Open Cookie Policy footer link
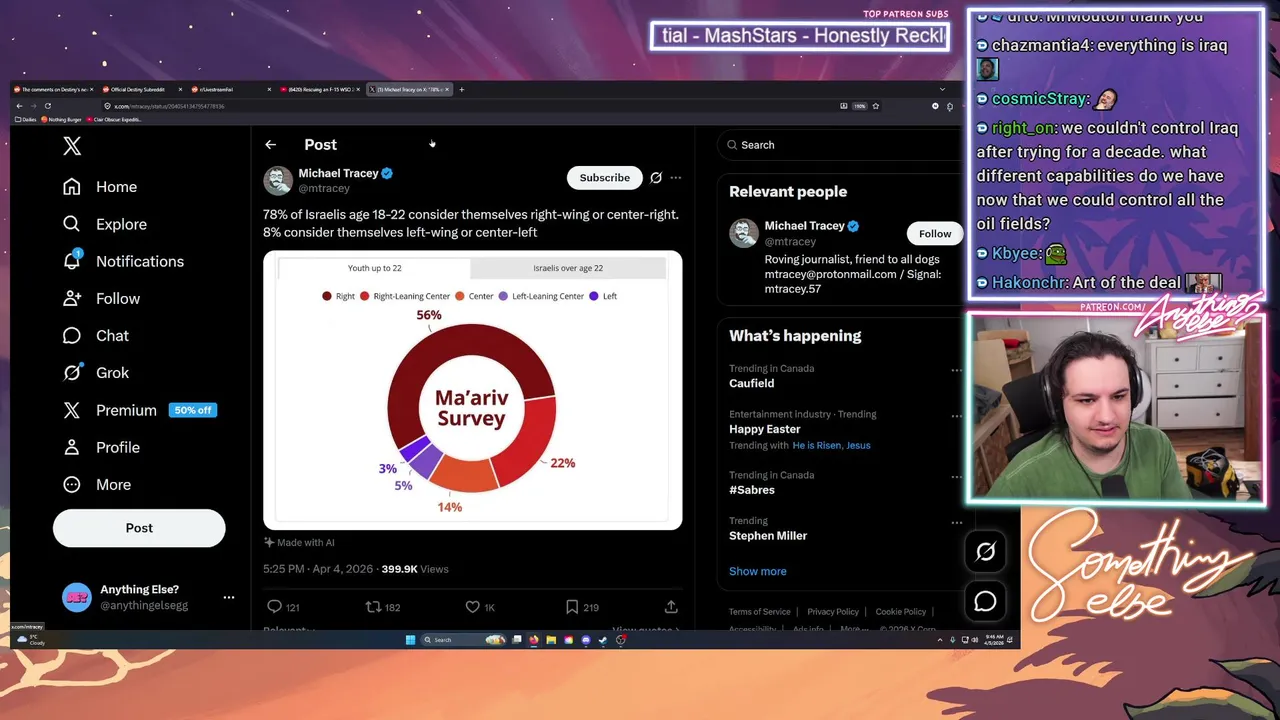The width and height of the screenshot is (1280, 720). click(901, 611)
